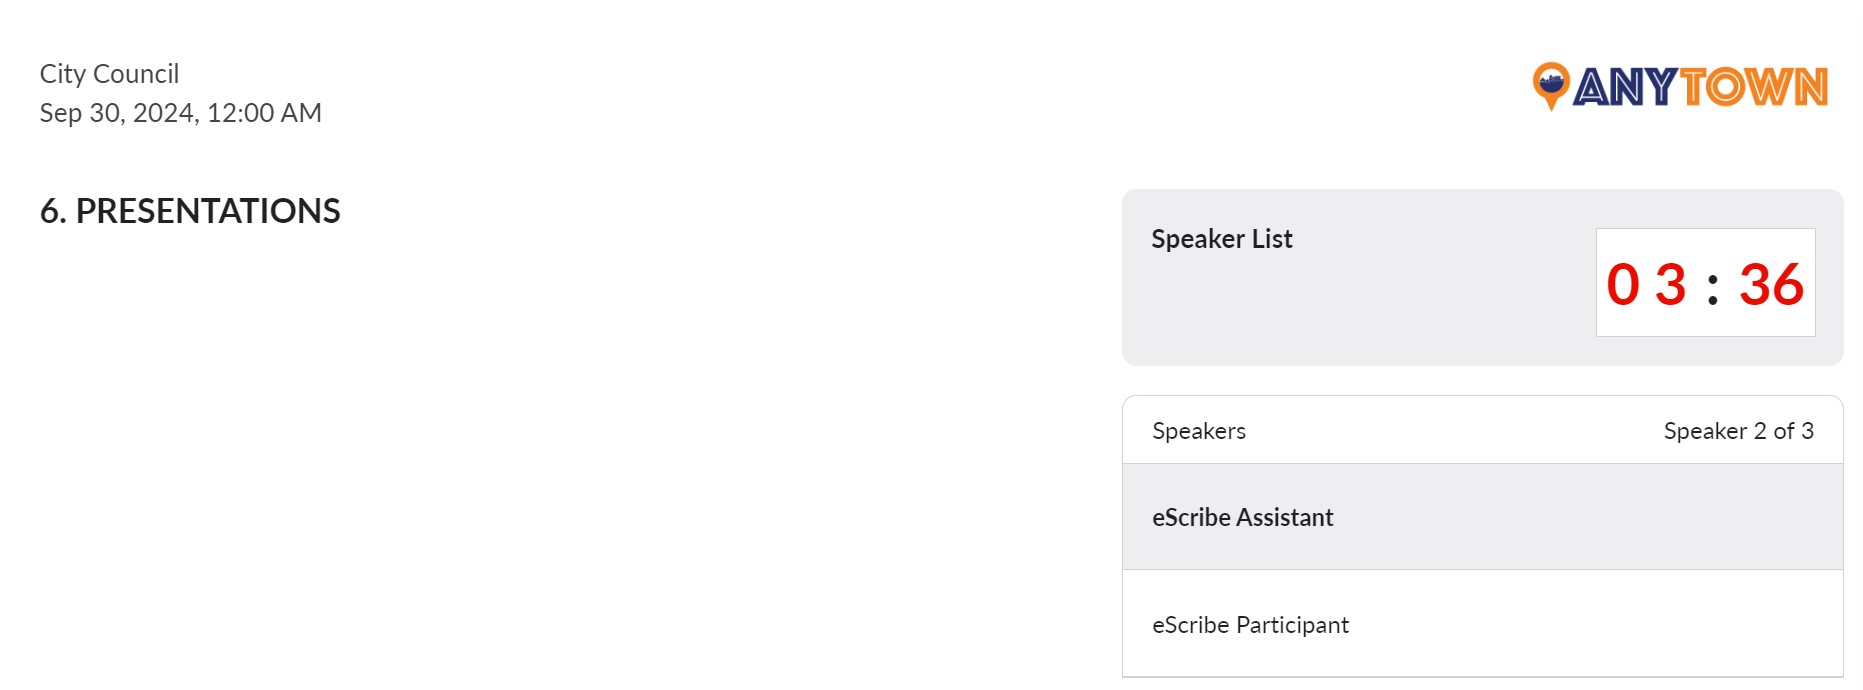Screen dimensions: 1863x690
Task: Click the timer's seconds value 36
Action: click(1771, 285)
